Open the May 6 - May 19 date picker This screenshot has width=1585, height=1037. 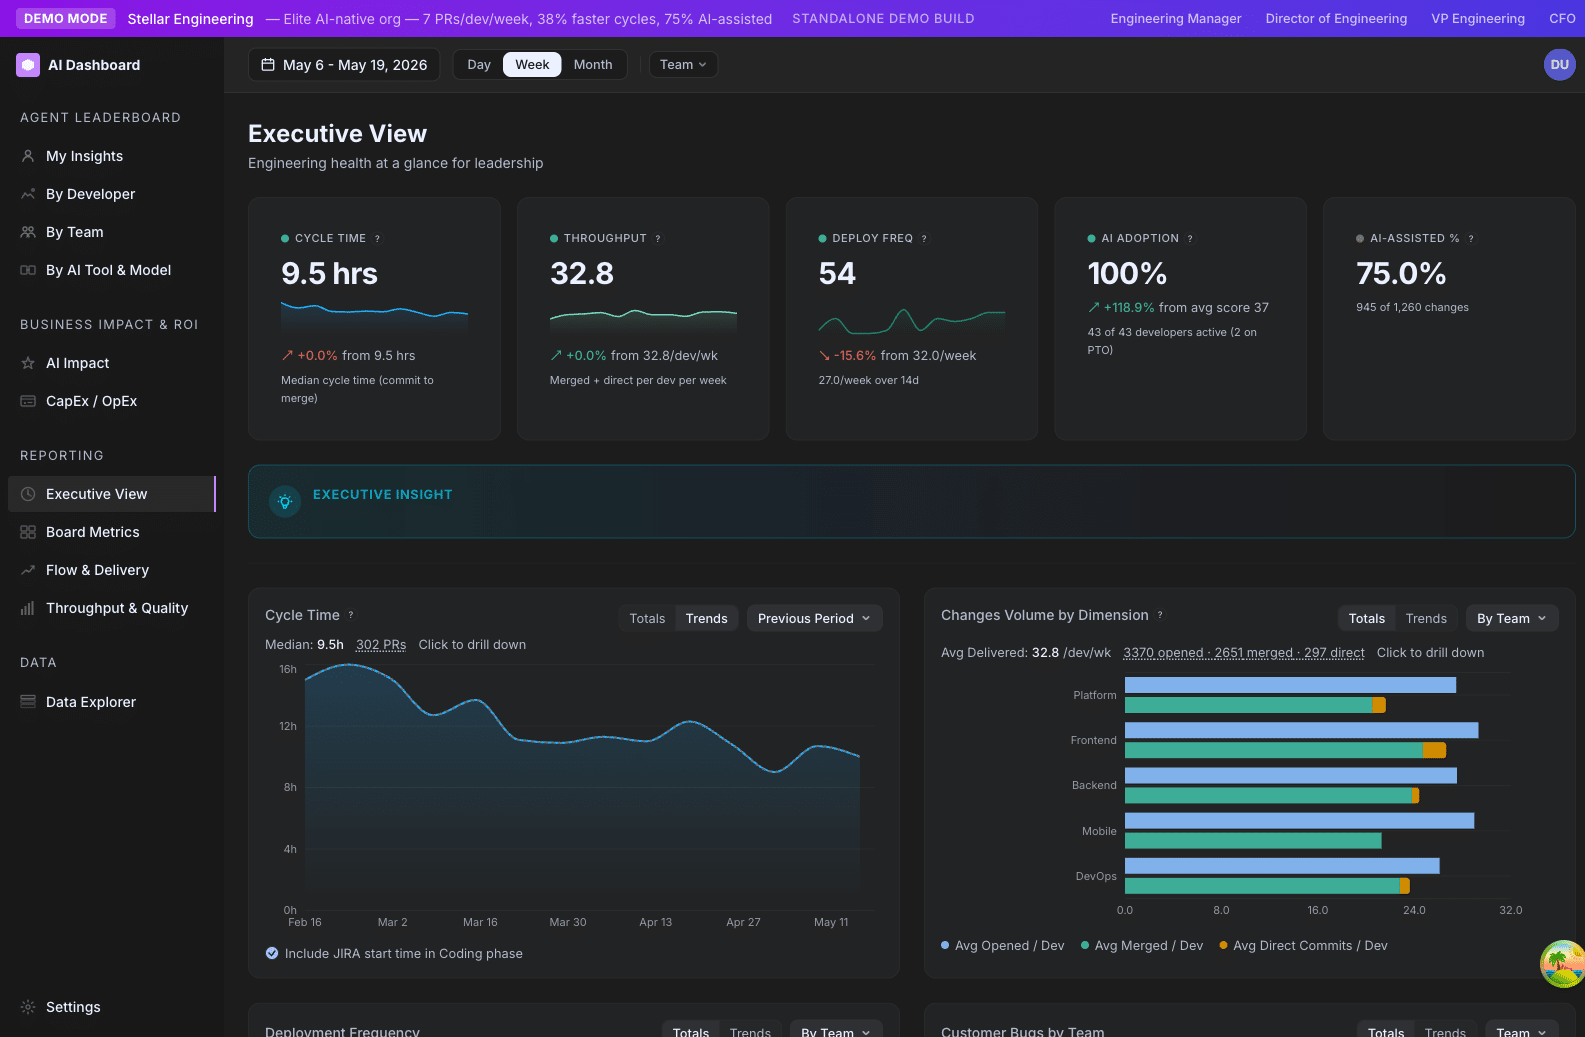(344, 65)
